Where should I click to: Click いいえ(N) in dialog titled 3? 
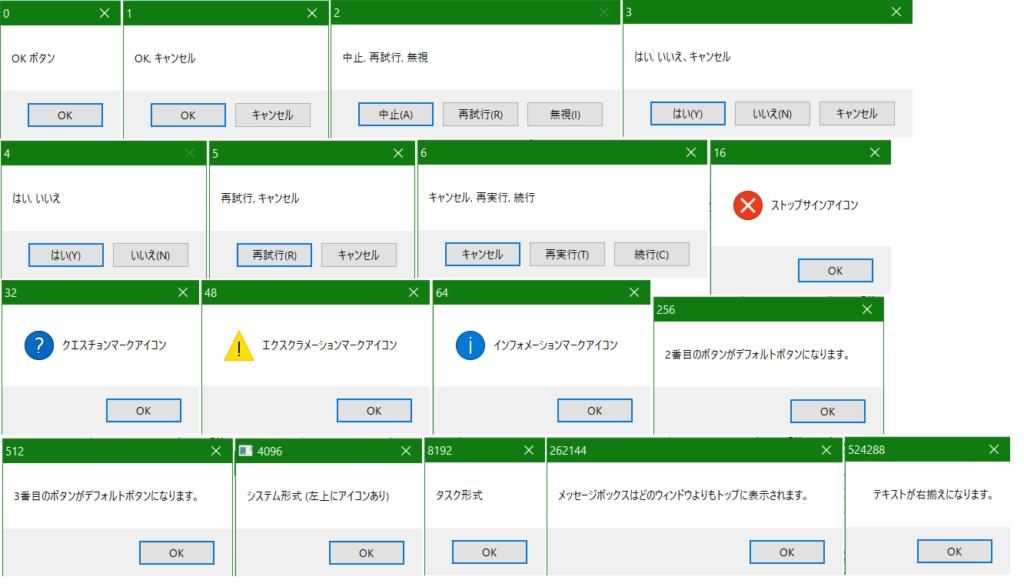(x=772, y=114)
